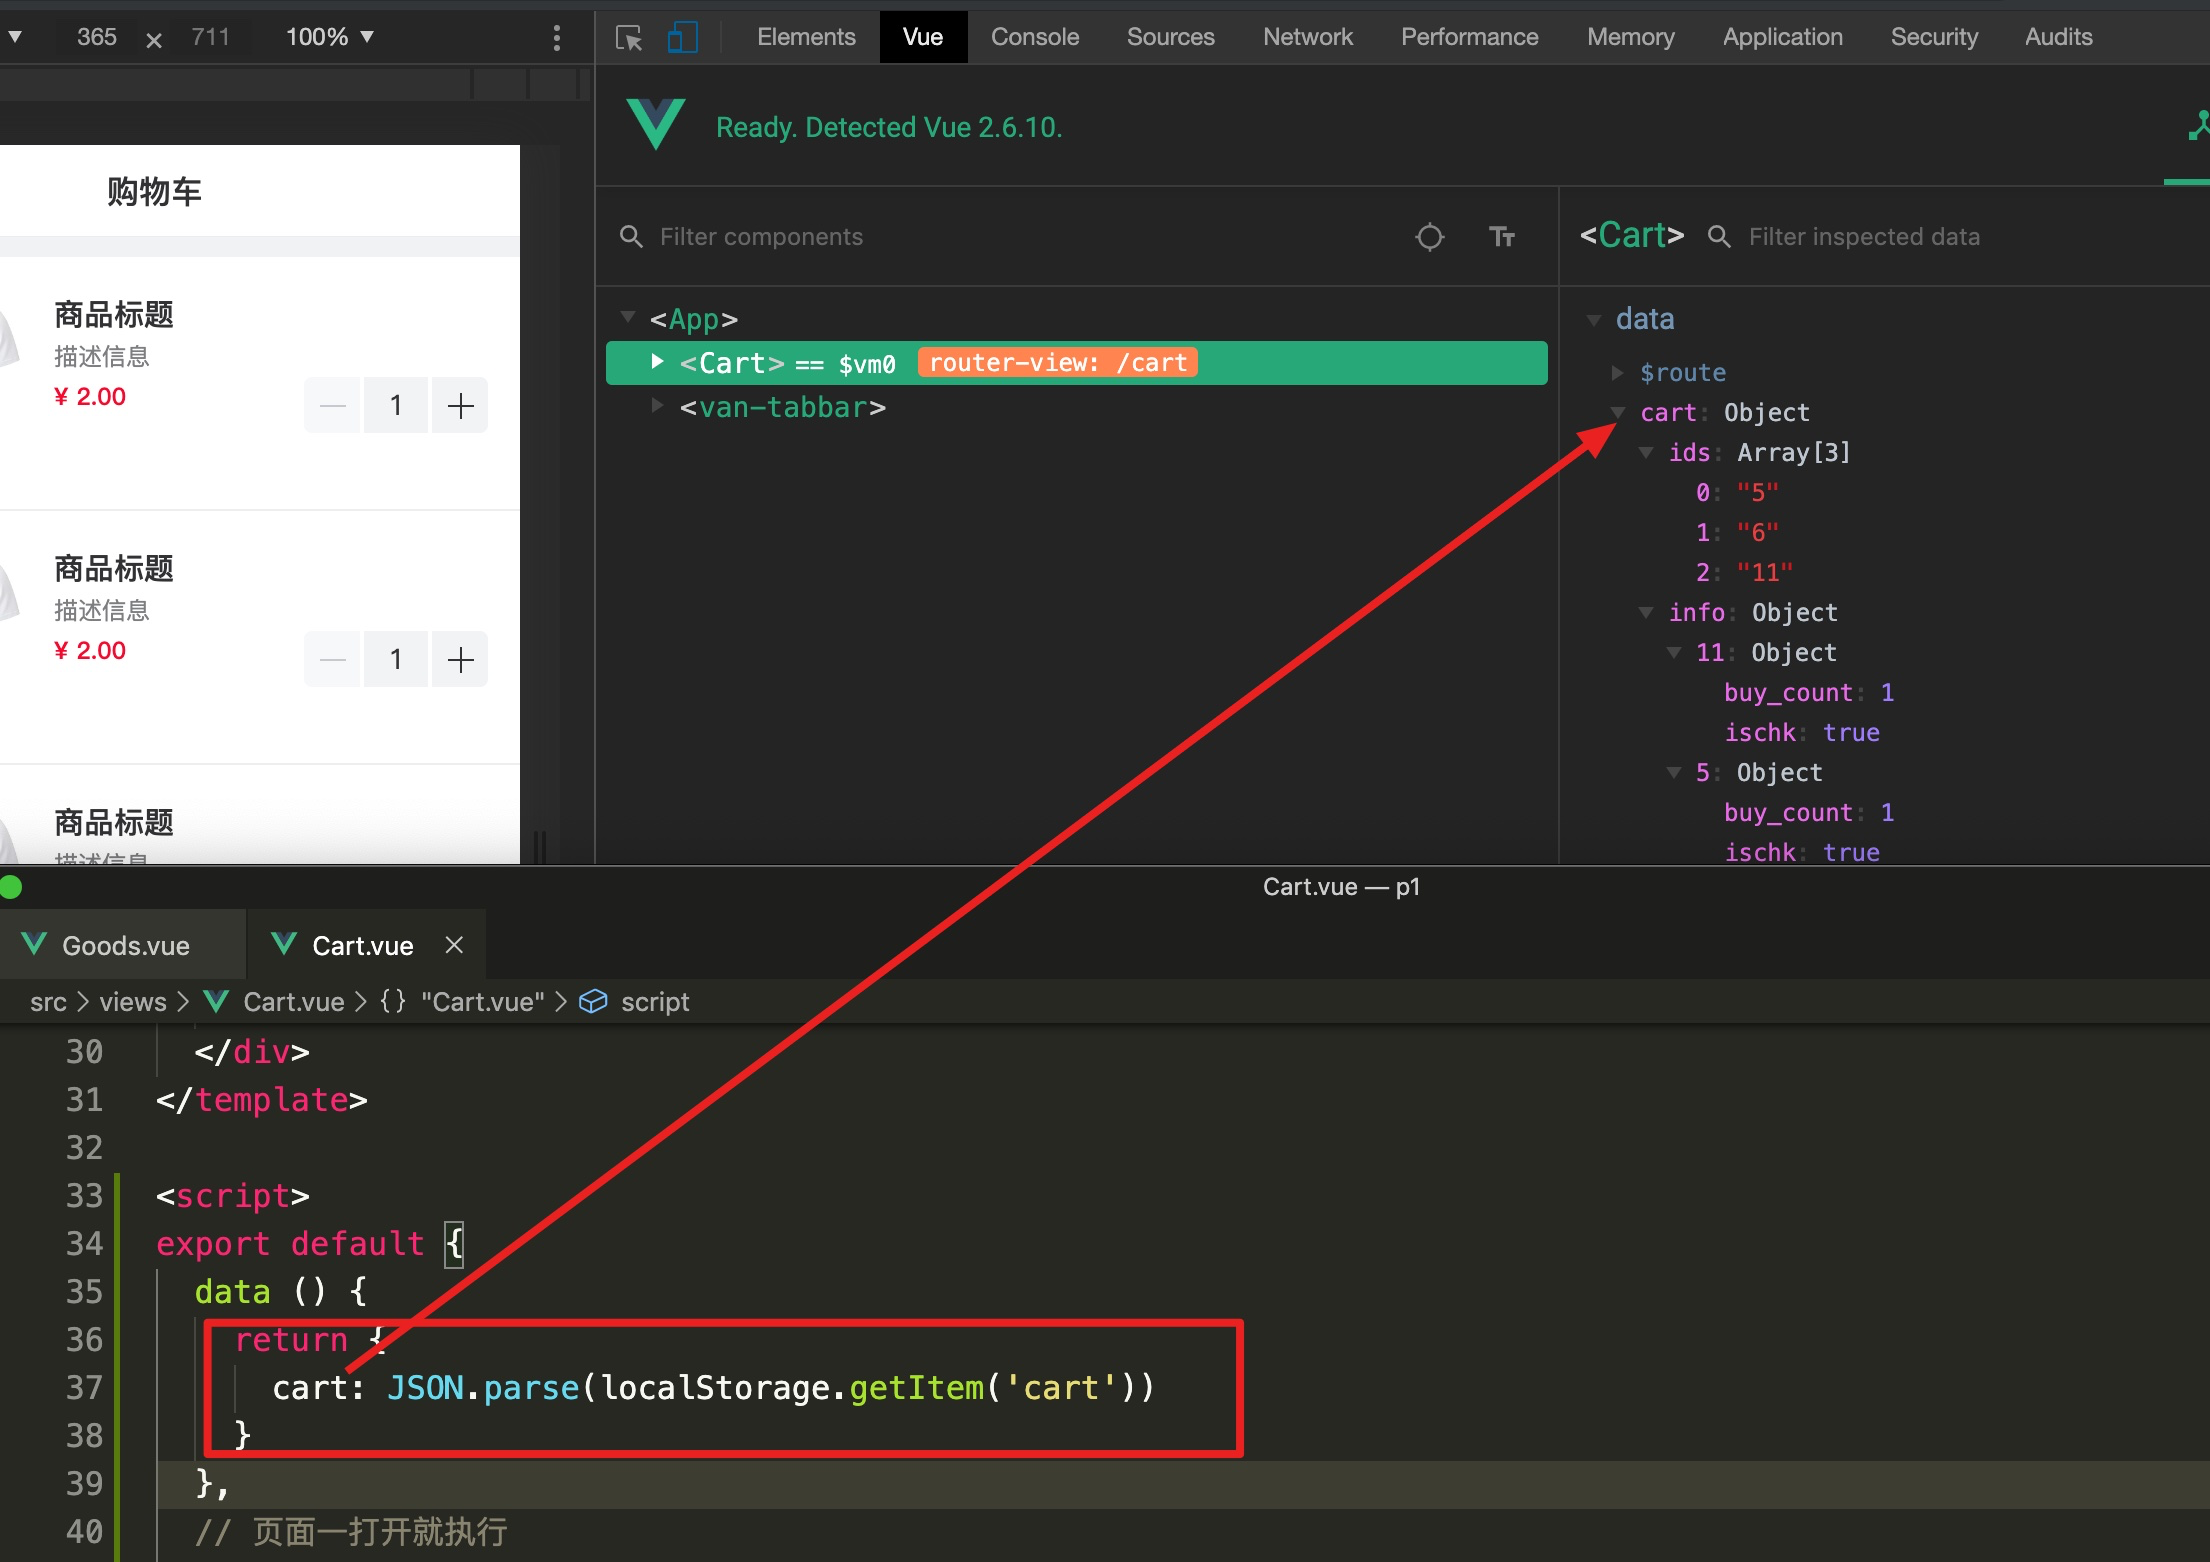Toggle the format component names icon
The width and height of the screenshot is (2210, 1562).
1501,237
